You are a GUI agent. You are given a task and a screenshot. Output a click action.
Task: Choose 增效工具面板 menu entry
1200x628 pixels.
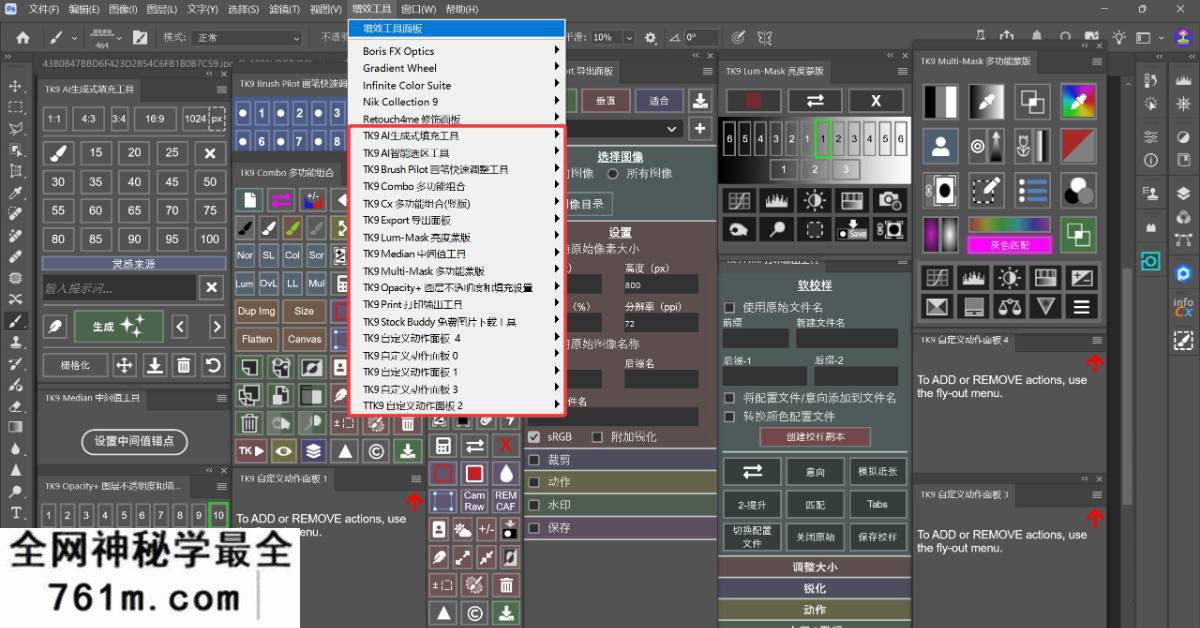tap(456, 28)
